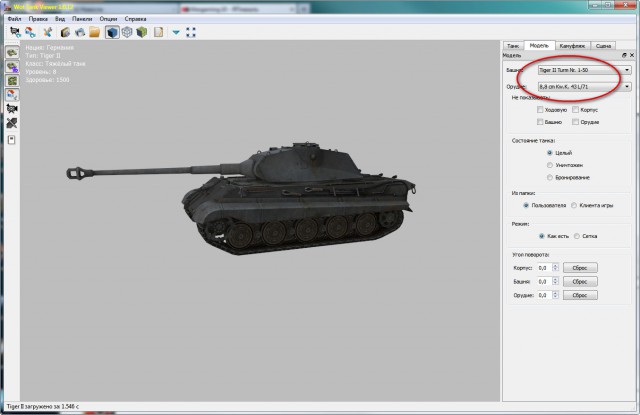
Task: Click the tank-with-magnifier icon in top toolbar
Action: (x=15, y=32)
